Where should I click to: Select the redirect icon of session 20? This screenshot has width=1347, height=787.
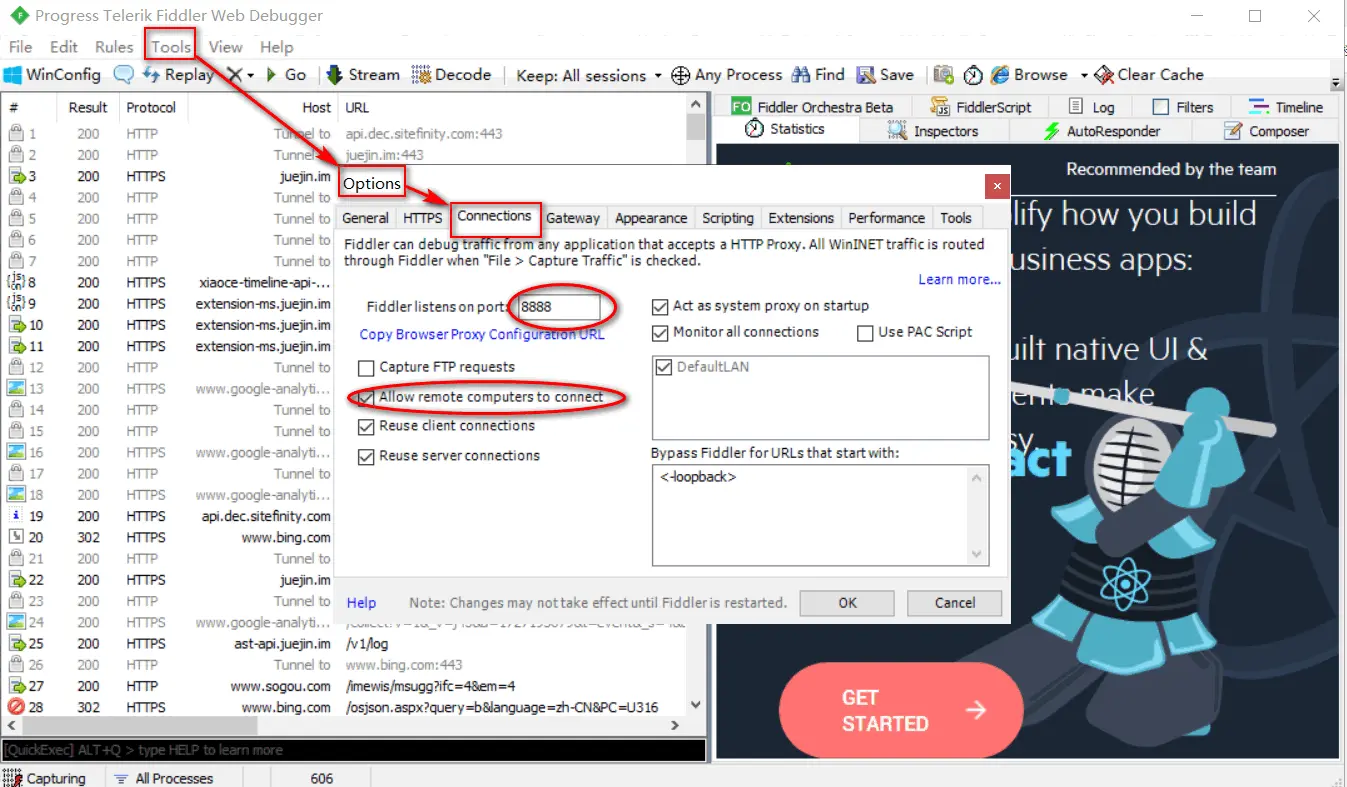coord(17,537)
